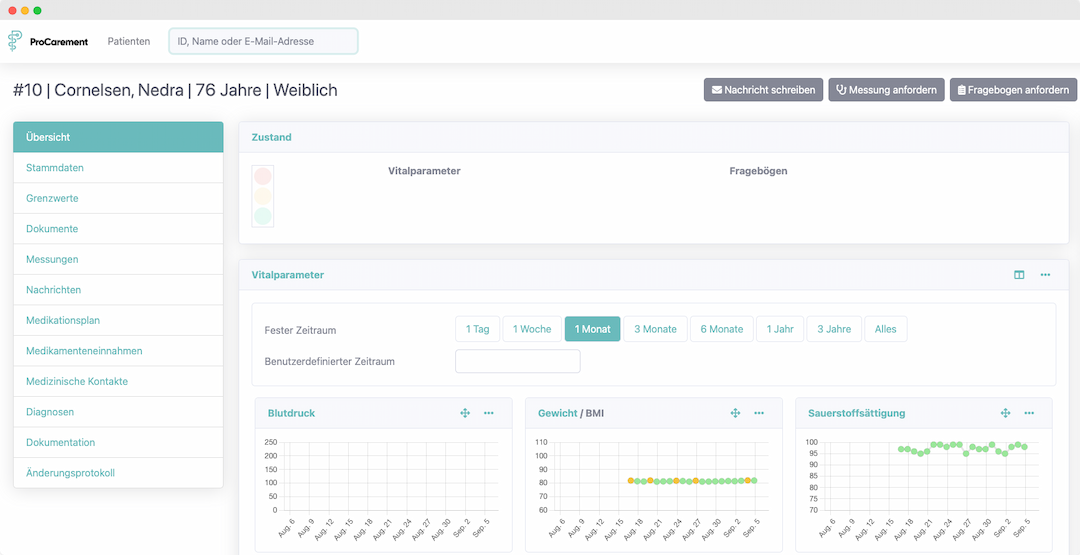Select the Alles time range
The image size is (1080, 555).
886,329
